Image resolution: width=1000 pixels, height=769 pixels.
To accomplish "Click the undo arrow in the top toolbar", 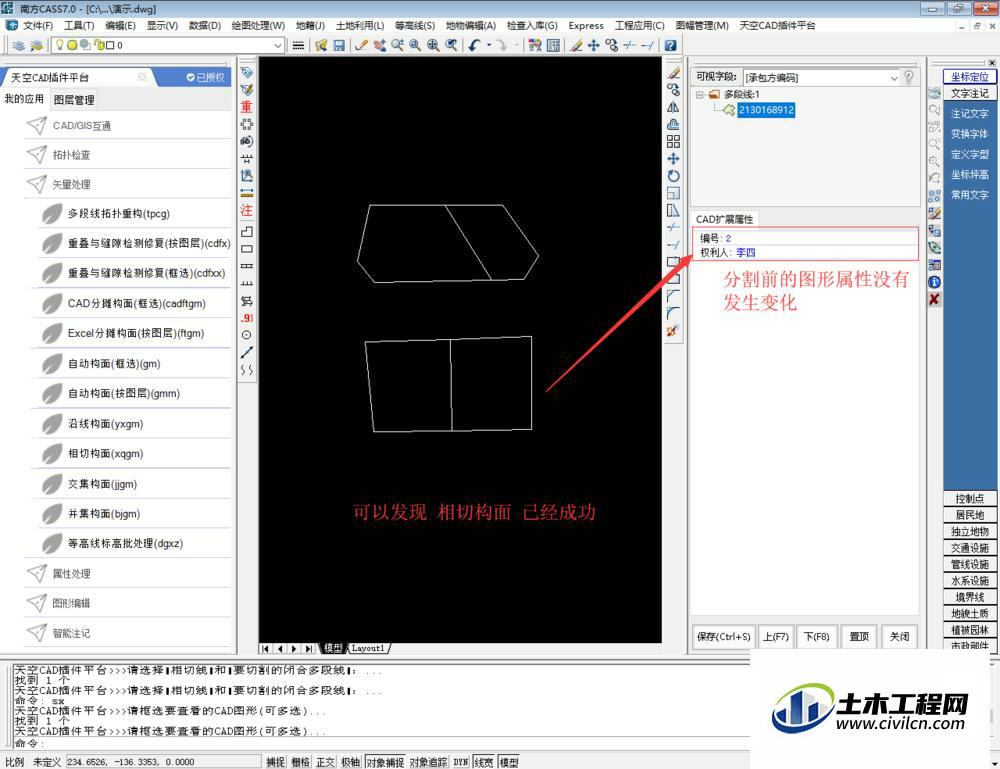I will [474, 45].
